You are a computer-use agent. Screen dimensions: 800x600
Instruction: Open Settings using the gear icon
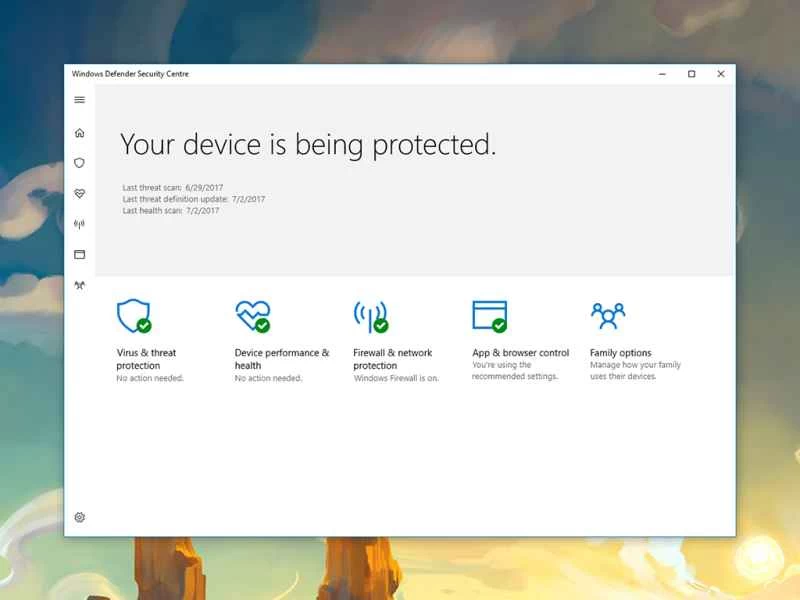tap(80, 517)
